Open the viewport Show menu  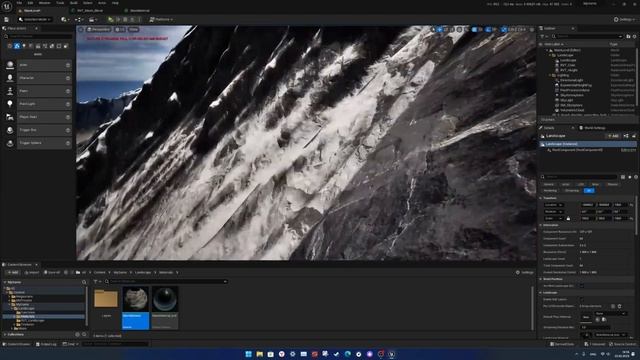click(x=133, y=29)
